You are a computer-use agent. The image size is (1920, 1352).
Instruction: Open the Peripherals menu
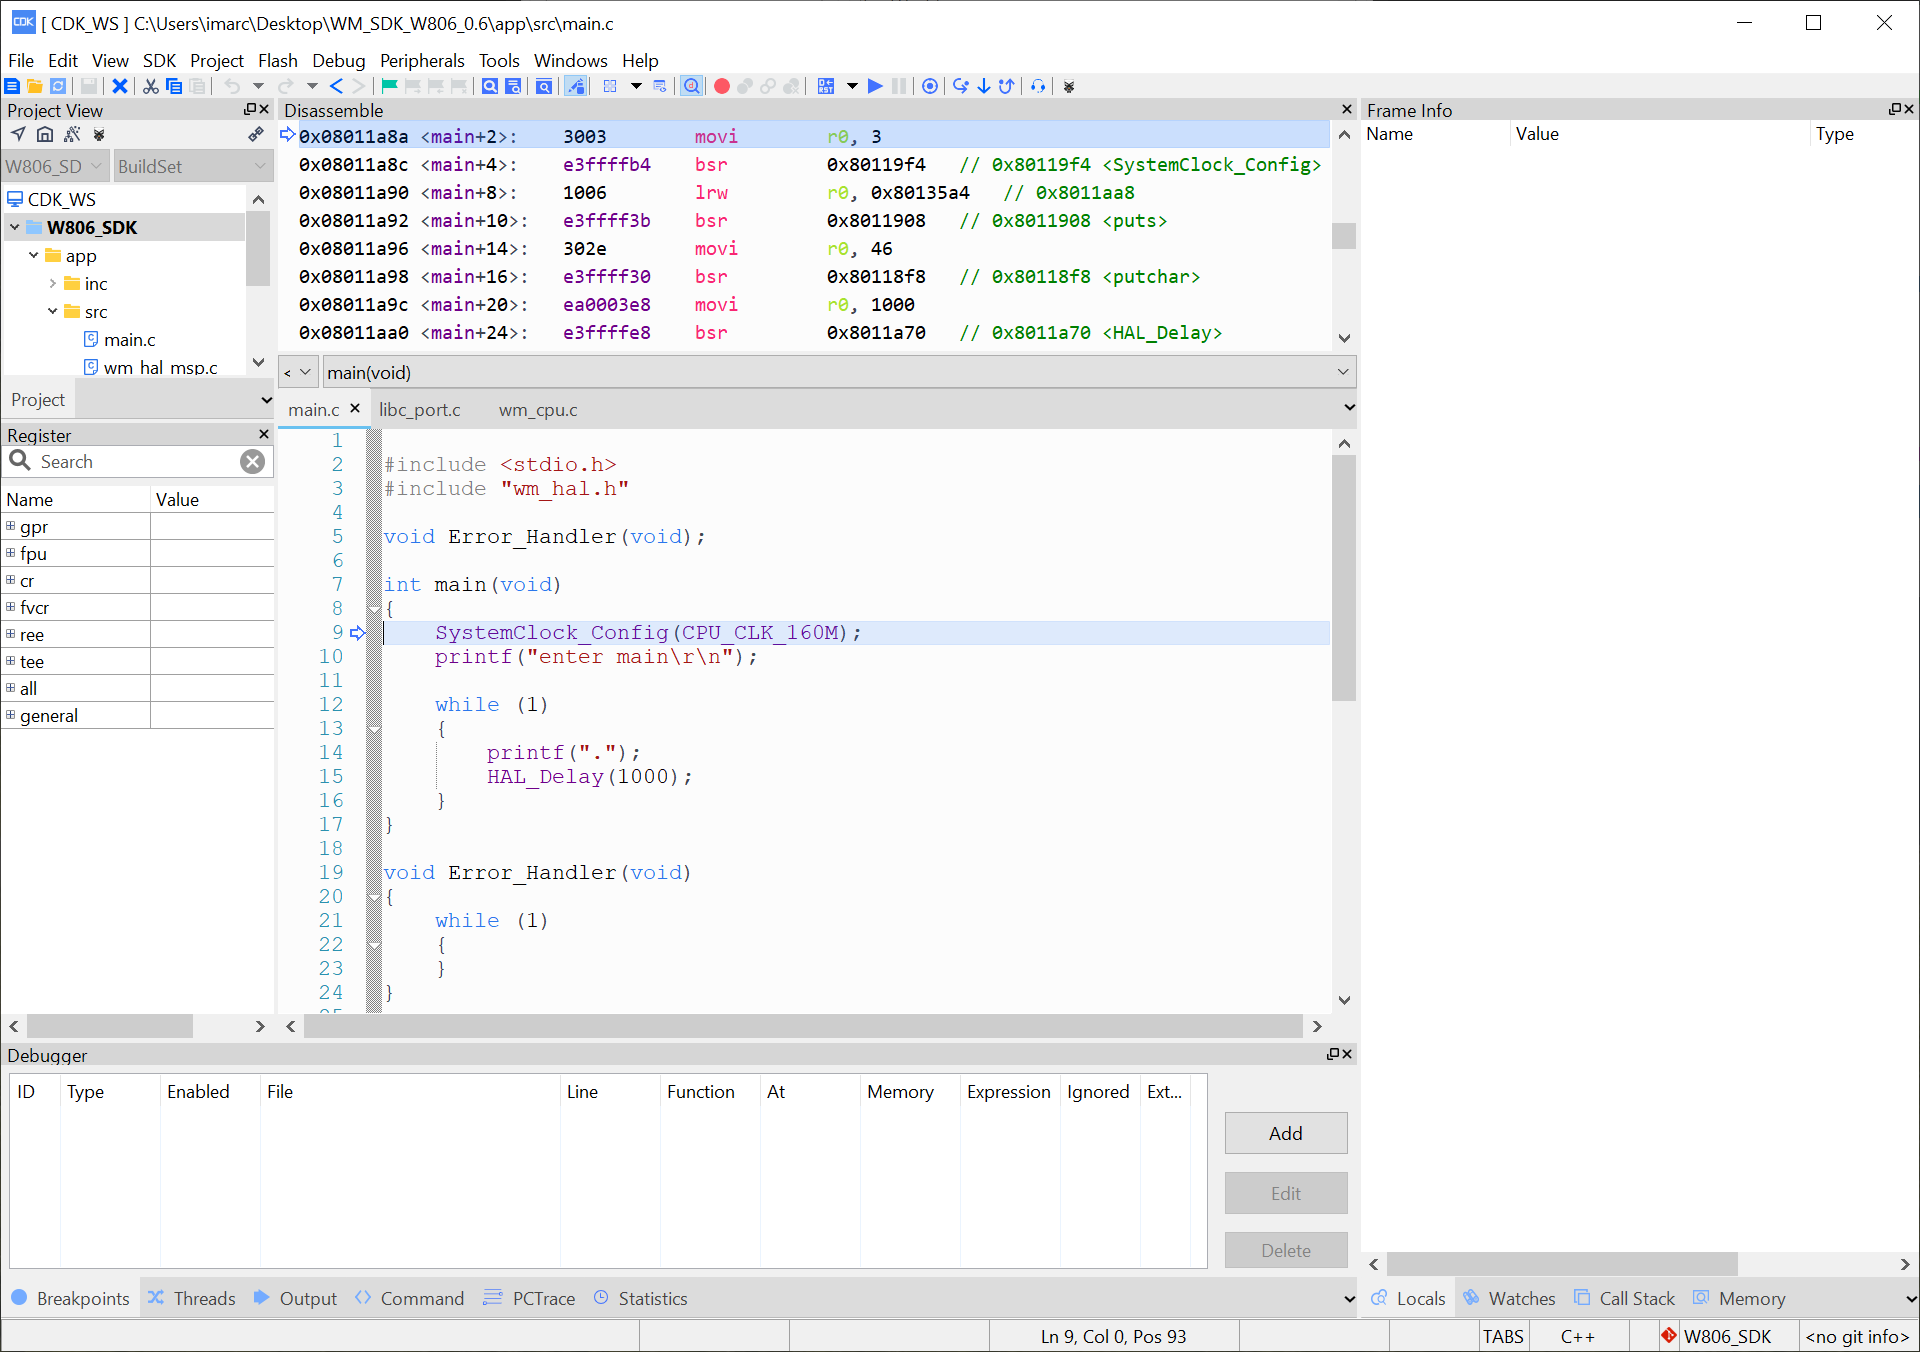pos(421,60)
